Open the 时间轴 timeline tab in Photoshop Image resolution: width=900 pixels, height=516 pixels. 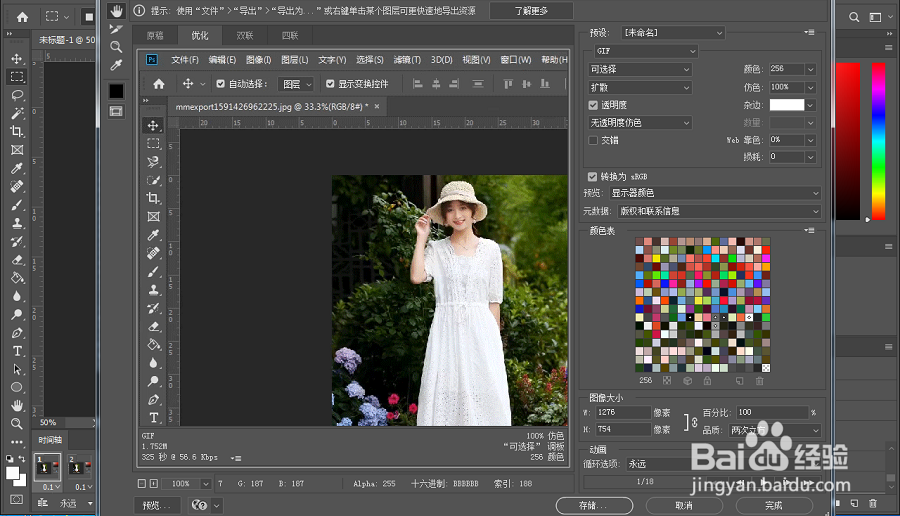click(x=50, y=440)
